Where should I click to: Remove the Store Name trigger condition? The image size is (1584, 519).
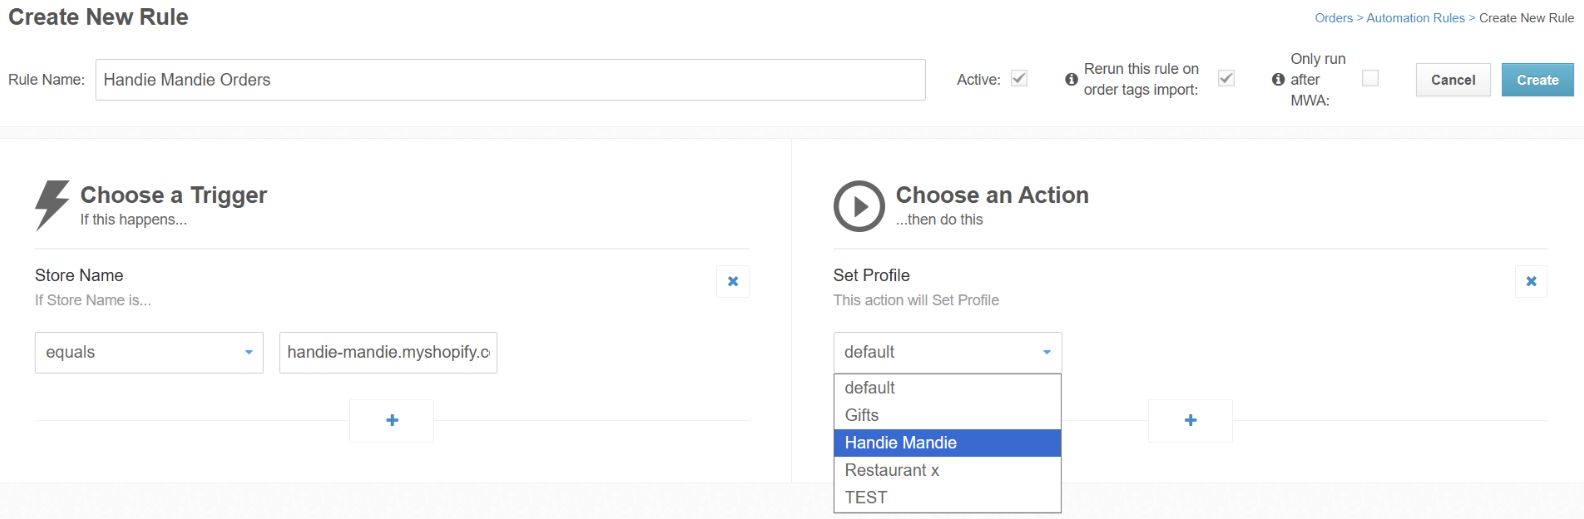point(733,282)
